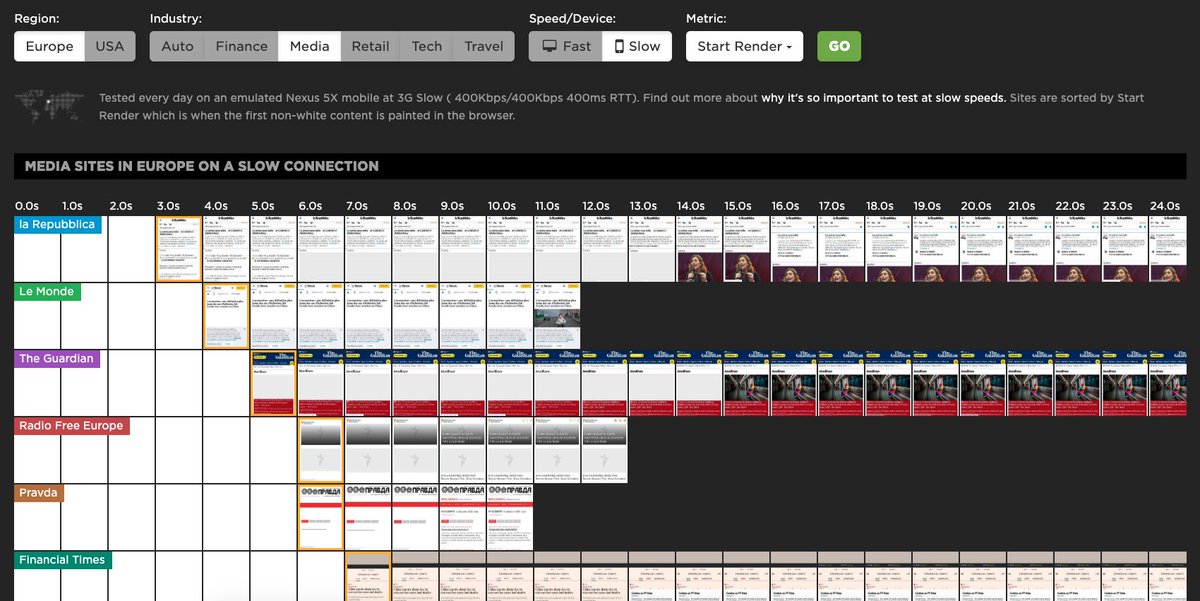The image size is (1200, 601).
Task: Open Financial Times frame at 20.0s
Action: (983, 577)
